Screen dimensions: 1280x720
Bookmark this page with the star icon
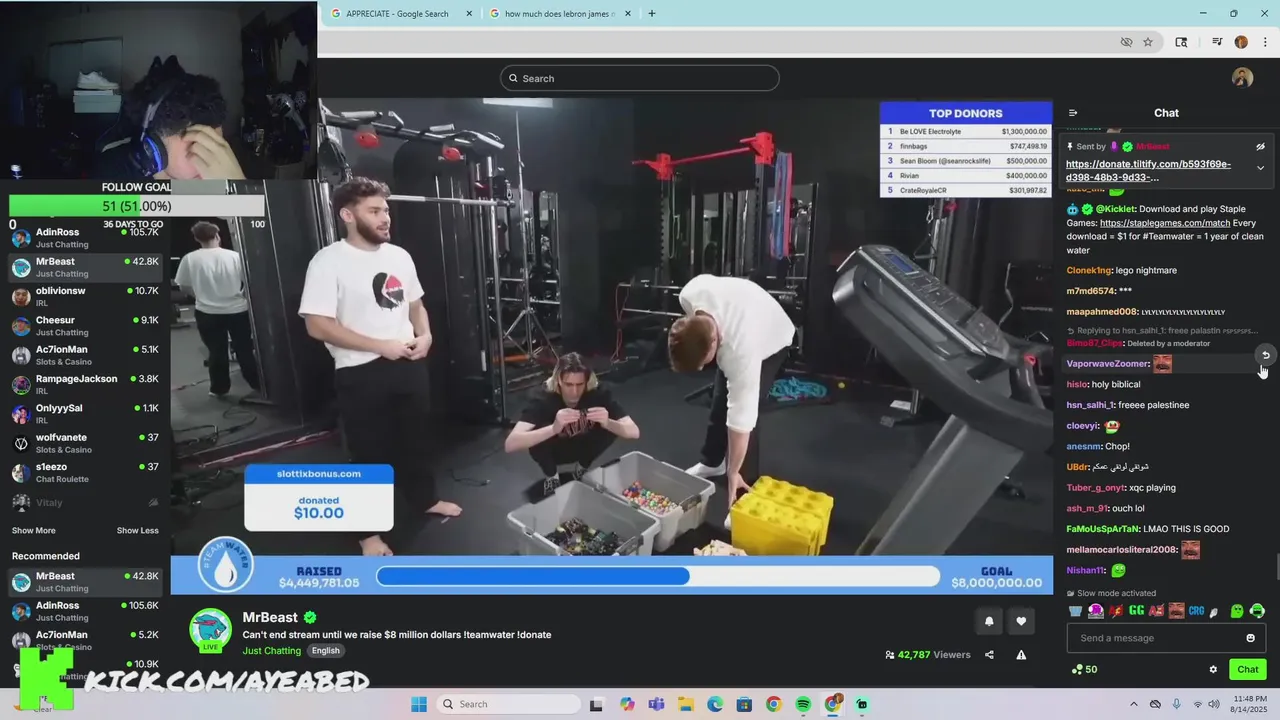click(1148, 42)
